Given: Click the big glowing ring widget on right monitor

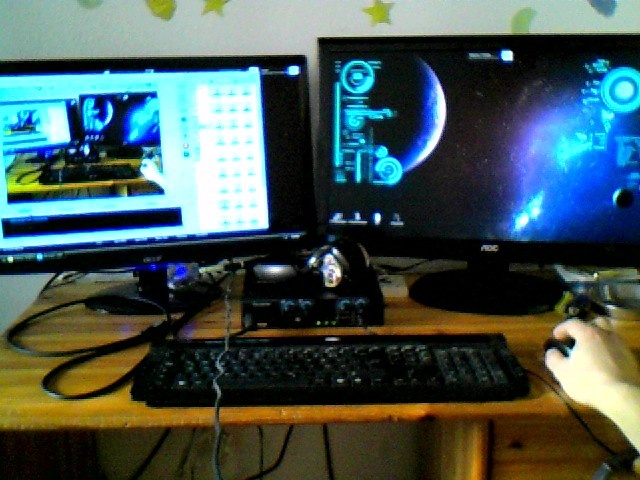Looking at the screenshot, I should pos(622,90).
